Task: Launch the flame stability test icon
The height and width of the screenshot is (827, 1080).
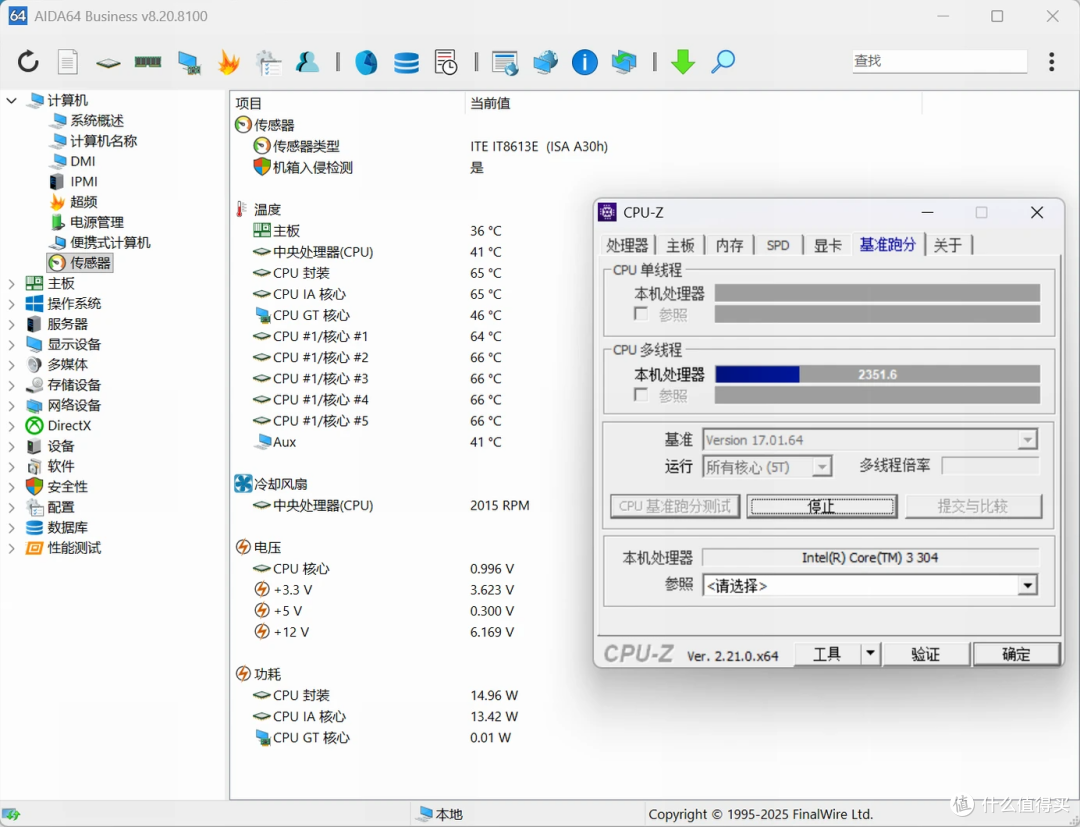Action: click(x=229, y=62)
